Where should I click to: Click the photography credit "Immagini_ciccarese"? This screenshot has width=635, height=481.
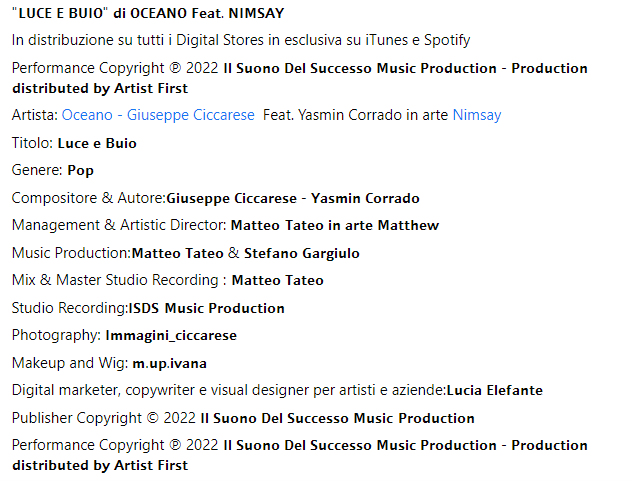click(x=171, y=335)
